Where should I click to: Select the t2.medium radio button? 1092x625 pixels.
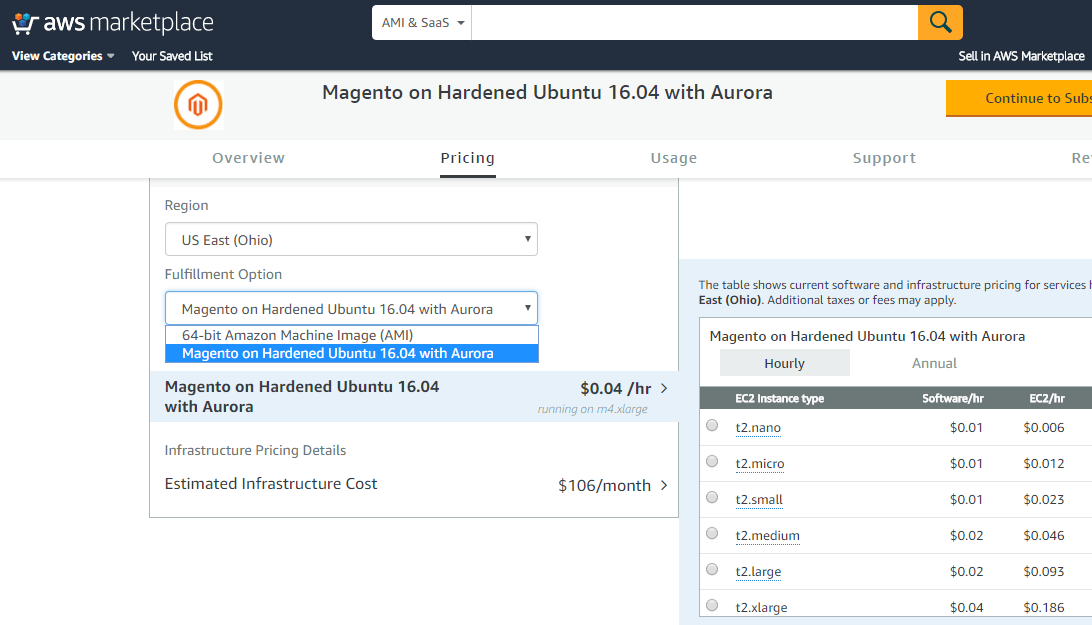click(x=712, y=534)
